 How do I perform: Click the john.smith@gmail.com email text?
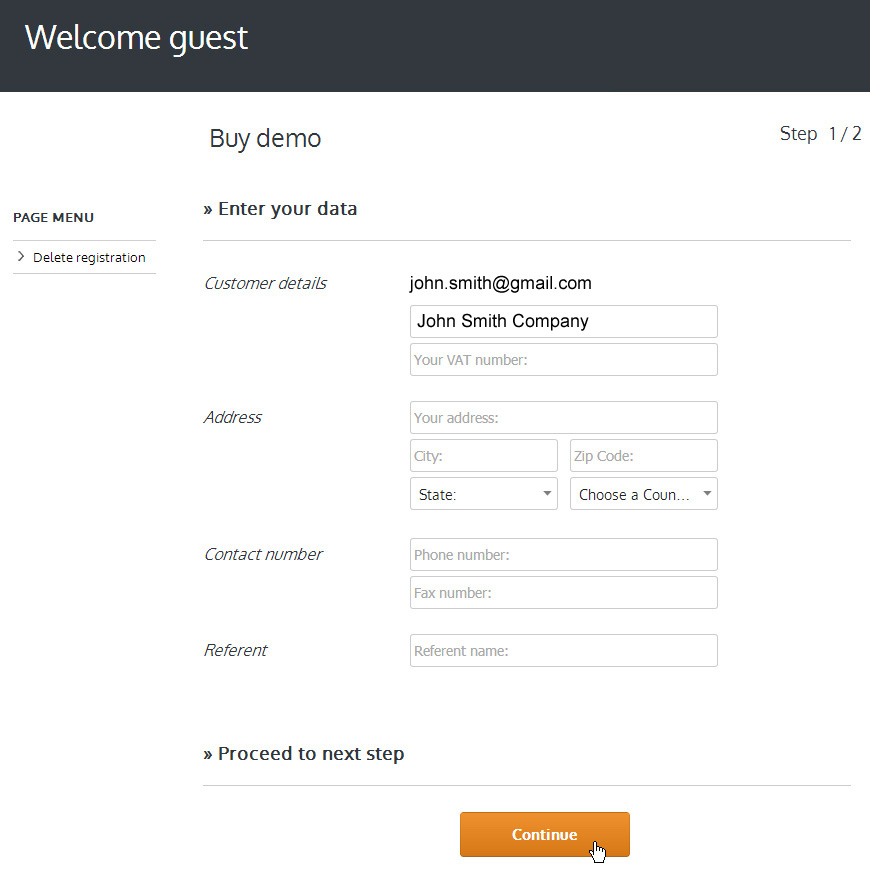coord(501,283)
